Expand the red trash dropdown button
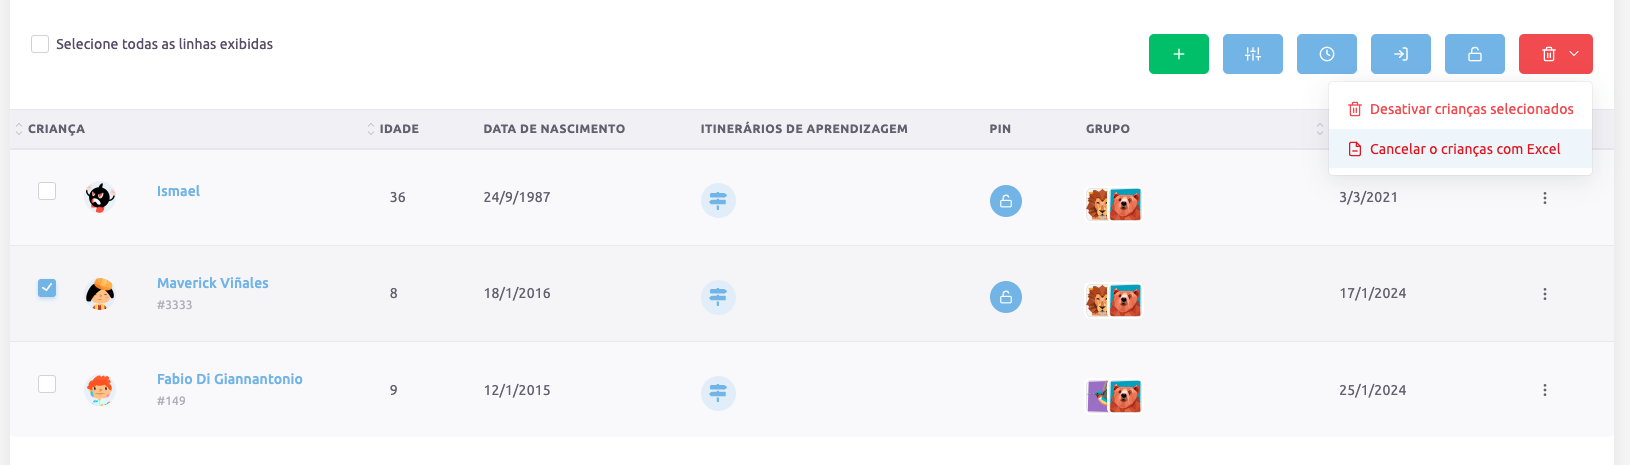Screen dimensions: 1630x465 (x=1555, y=54)
